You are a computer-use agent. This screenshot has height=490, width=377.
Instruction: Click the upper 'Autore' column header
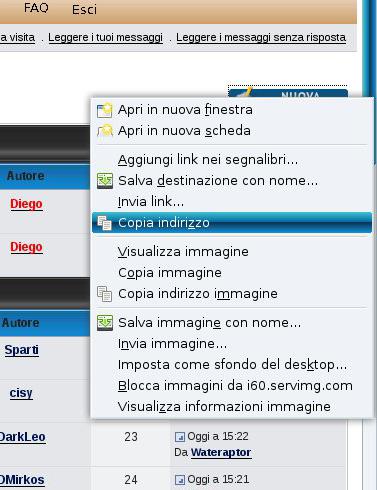(x=25, y=176)
